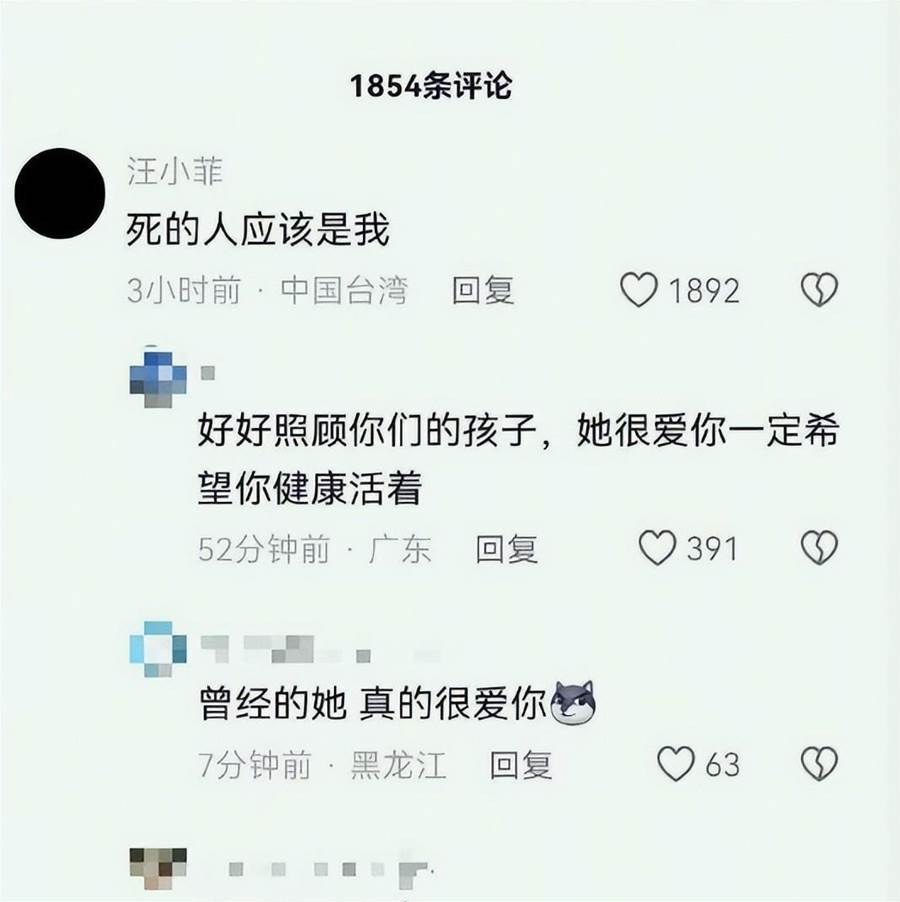Screen dimensions: 900x902
Task: Tap the 1854条评论 header title
Action: [x=431, y=86]
